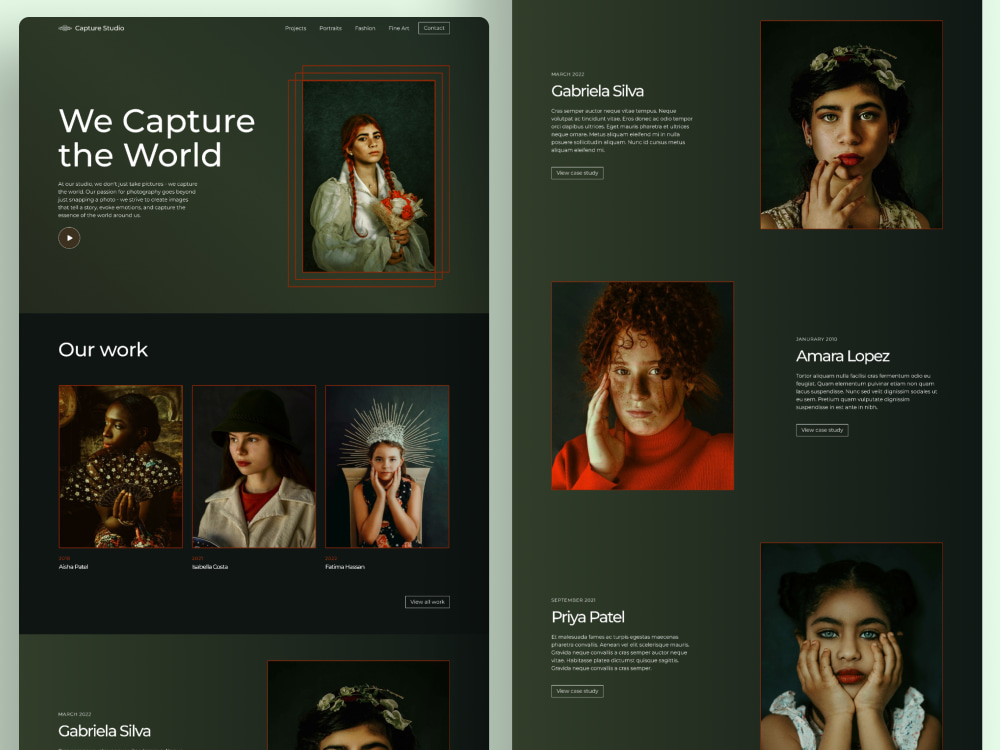
Task: Click the View all work button
Action: (427, 601)
